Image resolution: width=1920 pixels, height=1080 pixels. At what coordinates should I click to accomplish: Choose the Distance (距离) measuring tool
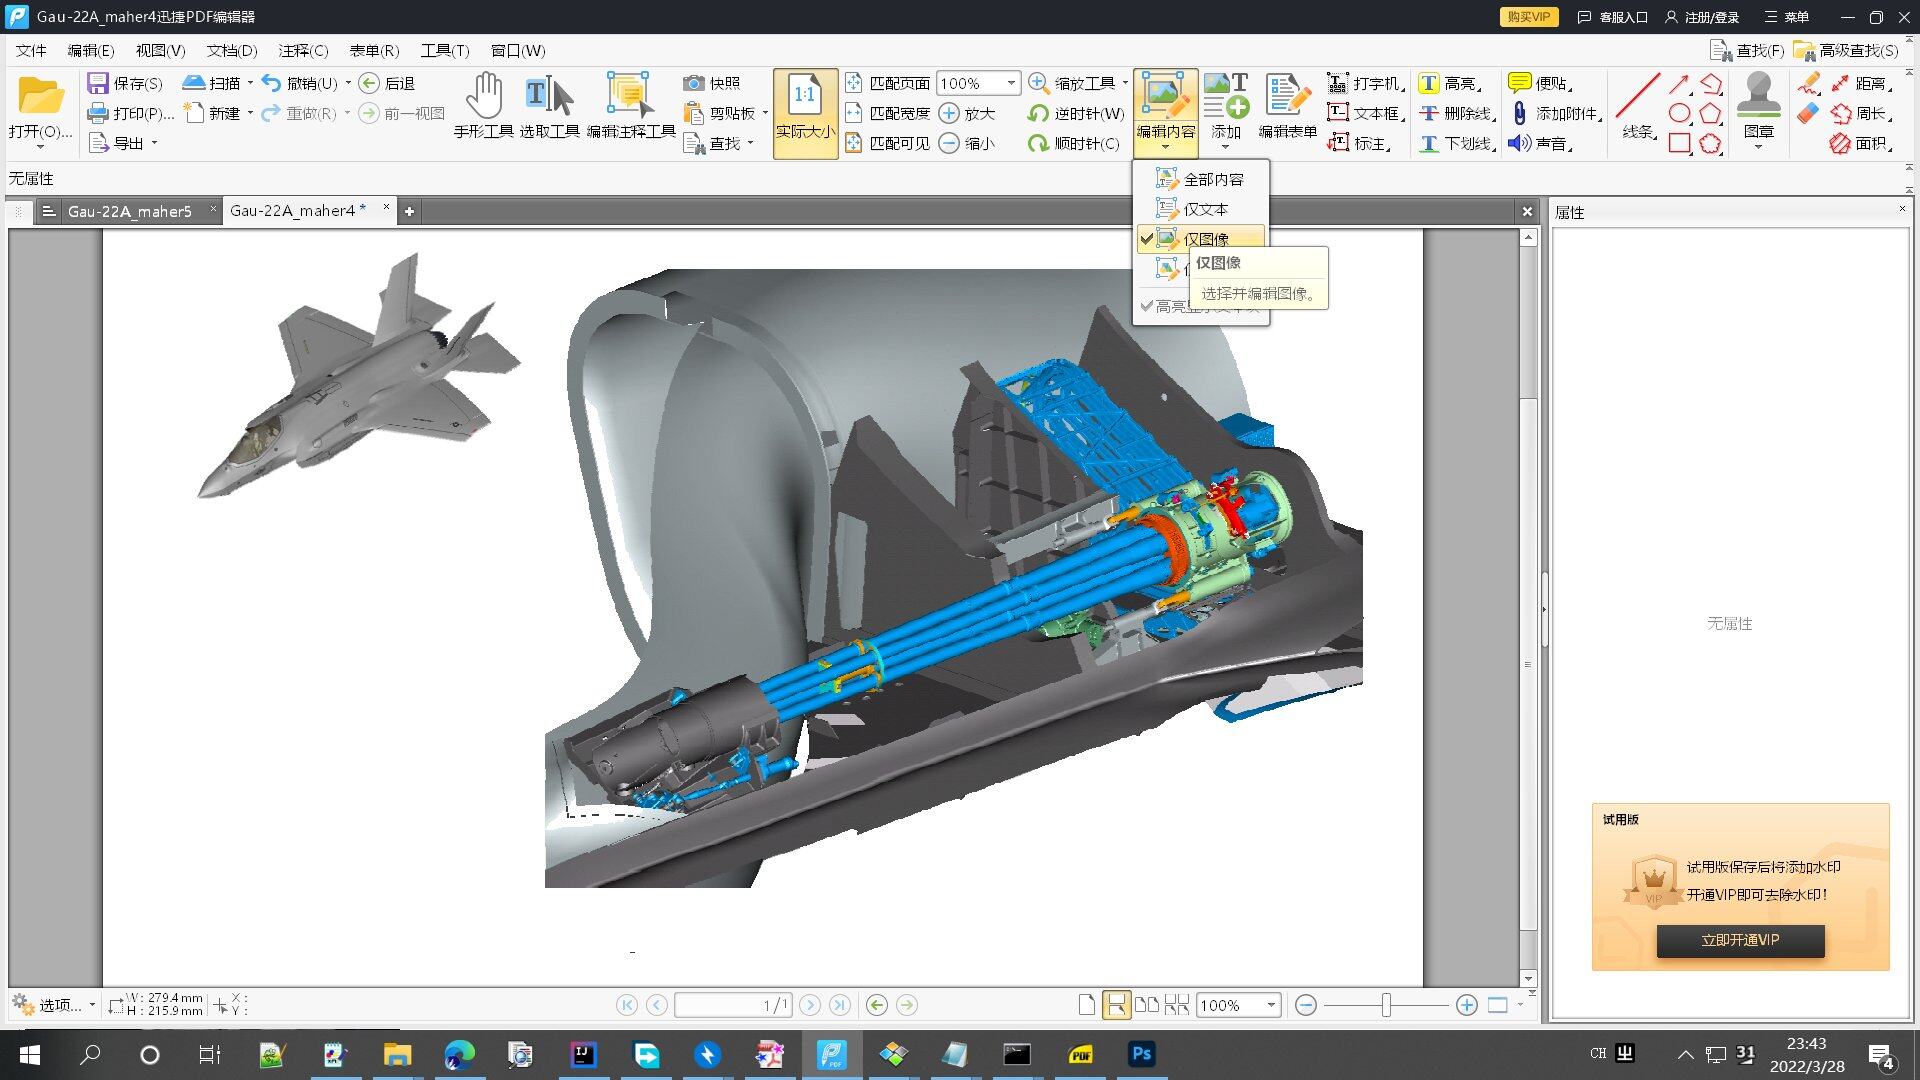[x=1860, y=83]
